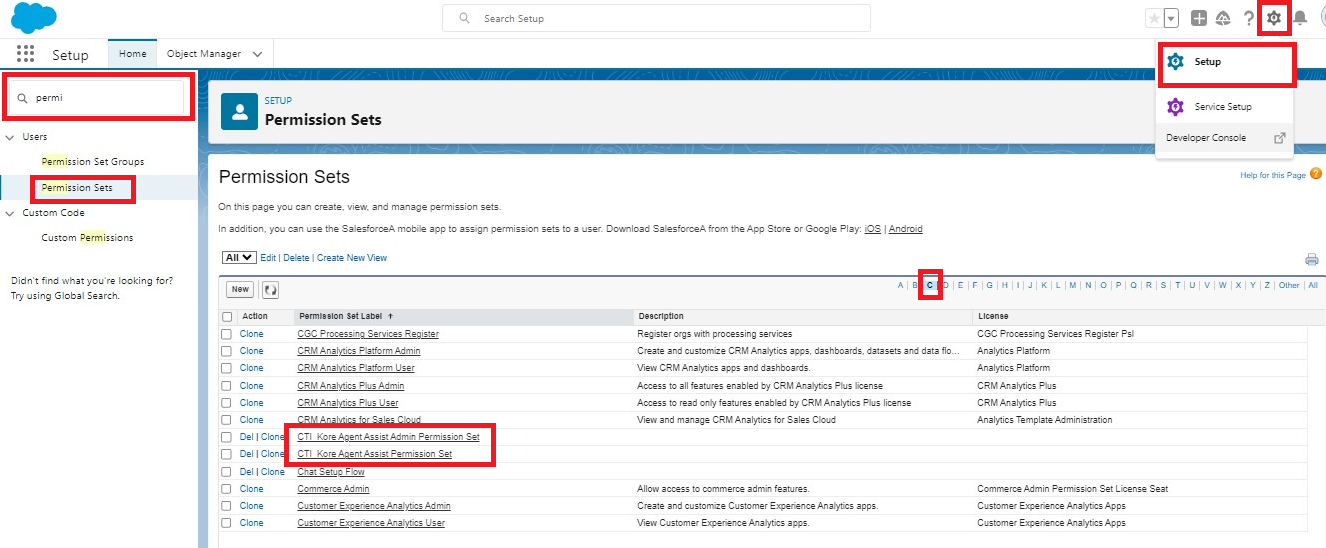1326x548 pixels.
Task: Open the App Launcher grid icon
Action: (25, 55)
